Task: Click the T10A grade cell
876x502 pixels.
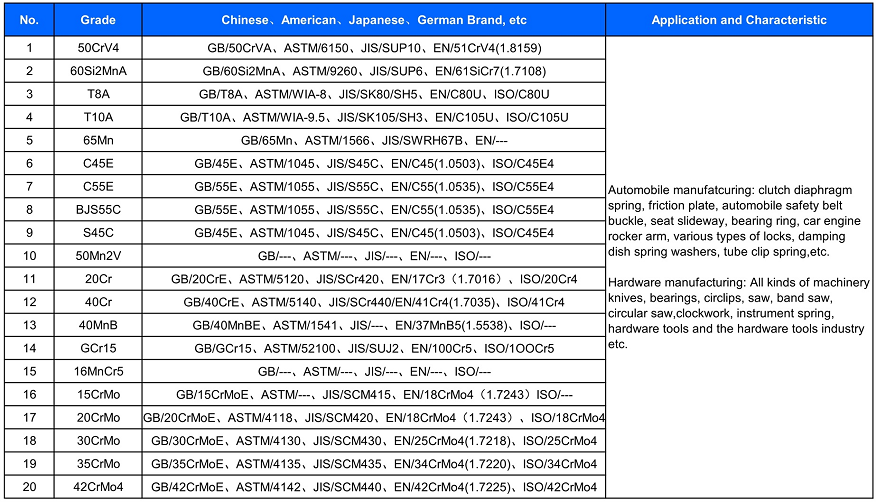Action: click(98, 117)
